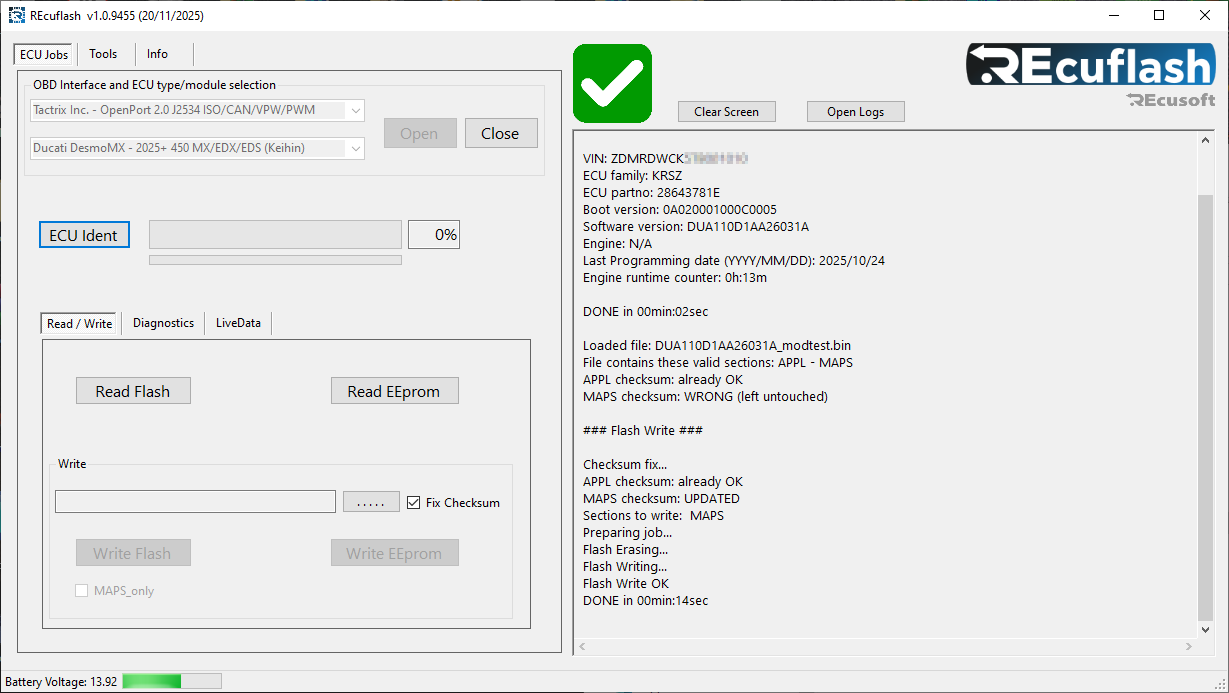This screenshot has width=1229, height=693.
Task: Click the 'Engine runtime counter: 0h:13m' line
Action: point(675,277)
